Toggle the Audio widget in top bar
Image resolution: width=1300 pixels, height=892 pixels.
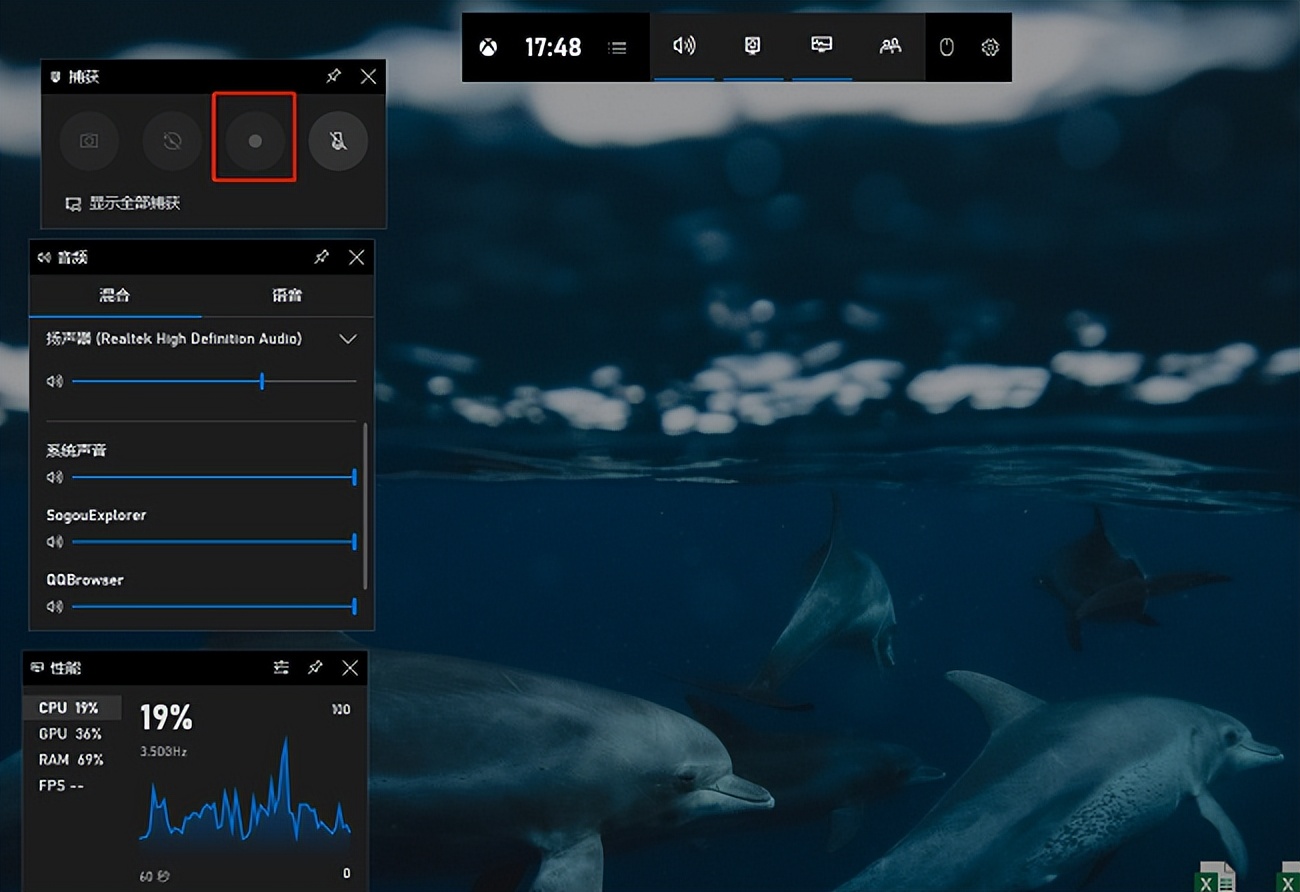coord(684,46)
